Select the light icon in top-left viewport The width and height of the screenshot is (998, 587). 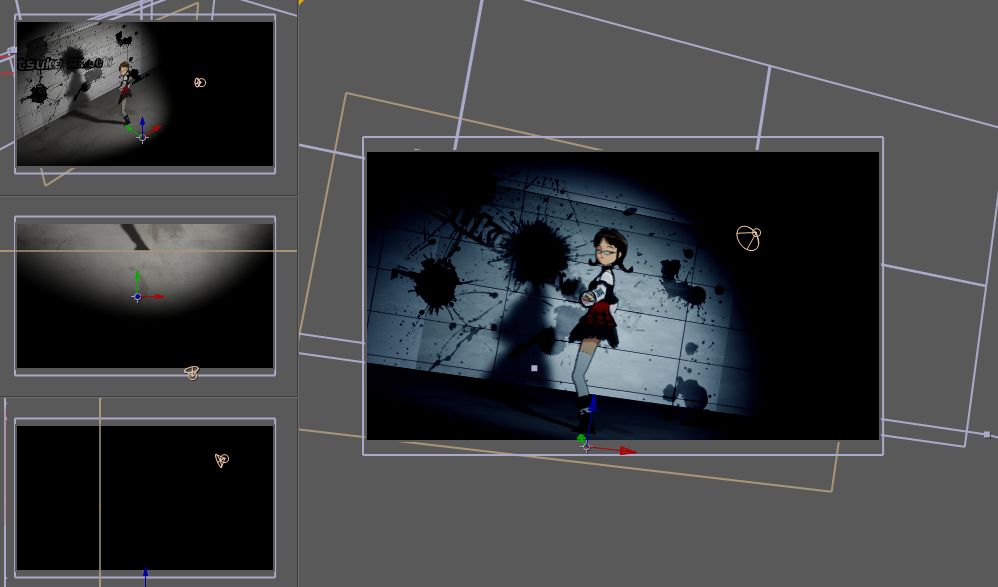(200, 82)
